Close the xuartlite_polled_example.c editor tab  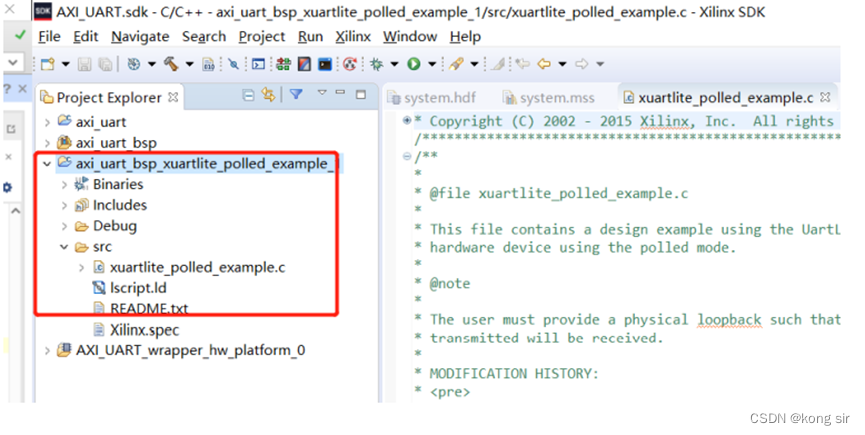tap(825, 97)
